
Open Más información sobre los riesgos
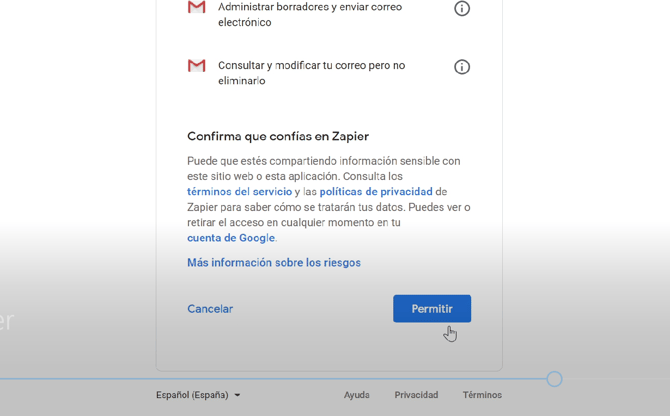click(x=274, y=263)
